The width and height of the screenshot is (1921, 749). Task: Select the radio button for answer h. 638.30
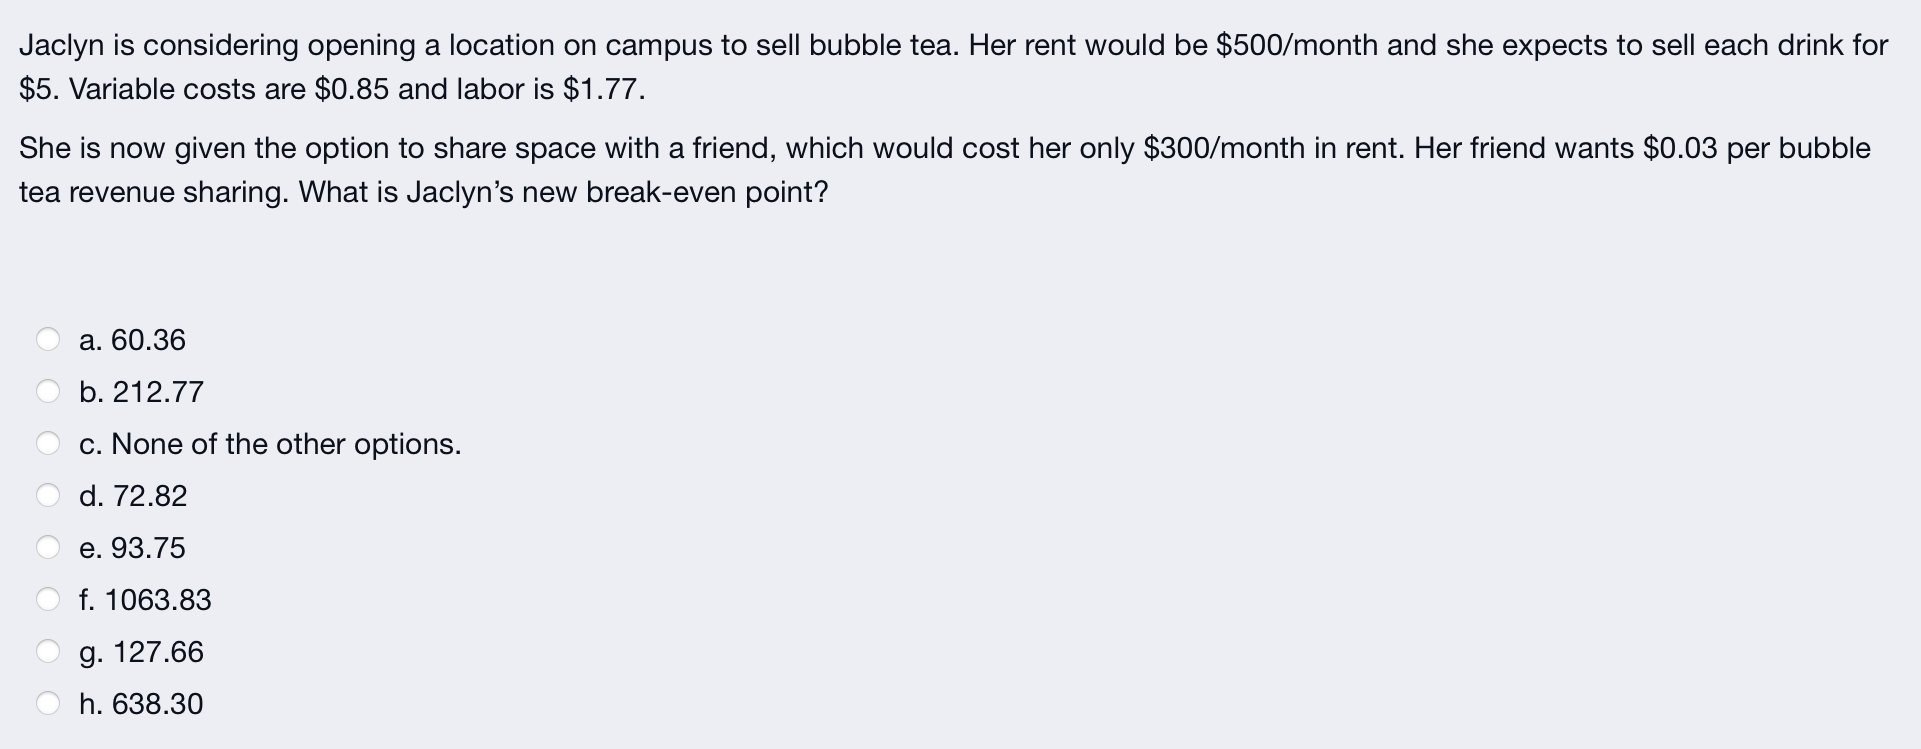(47, 703)
